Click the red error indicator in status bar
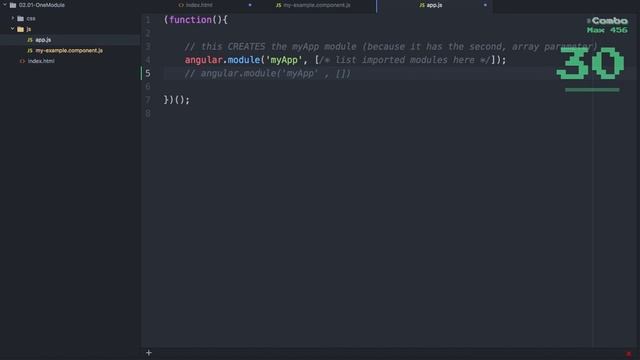 (x=629, y=353)
